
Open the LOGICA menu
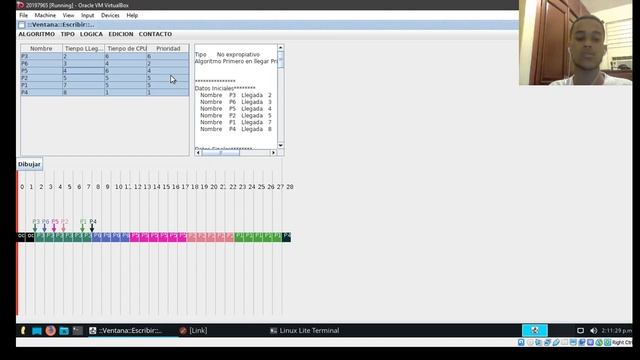coord(91,34)
